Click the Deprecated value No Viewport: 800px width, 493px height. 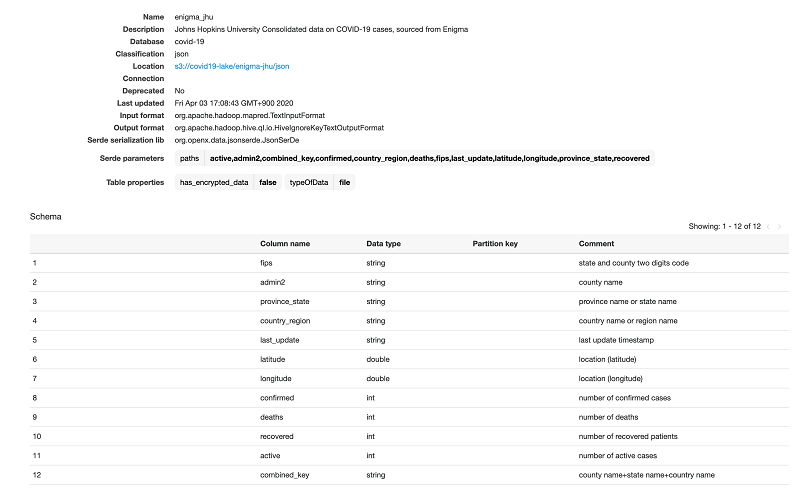click(x=180, y=91)
